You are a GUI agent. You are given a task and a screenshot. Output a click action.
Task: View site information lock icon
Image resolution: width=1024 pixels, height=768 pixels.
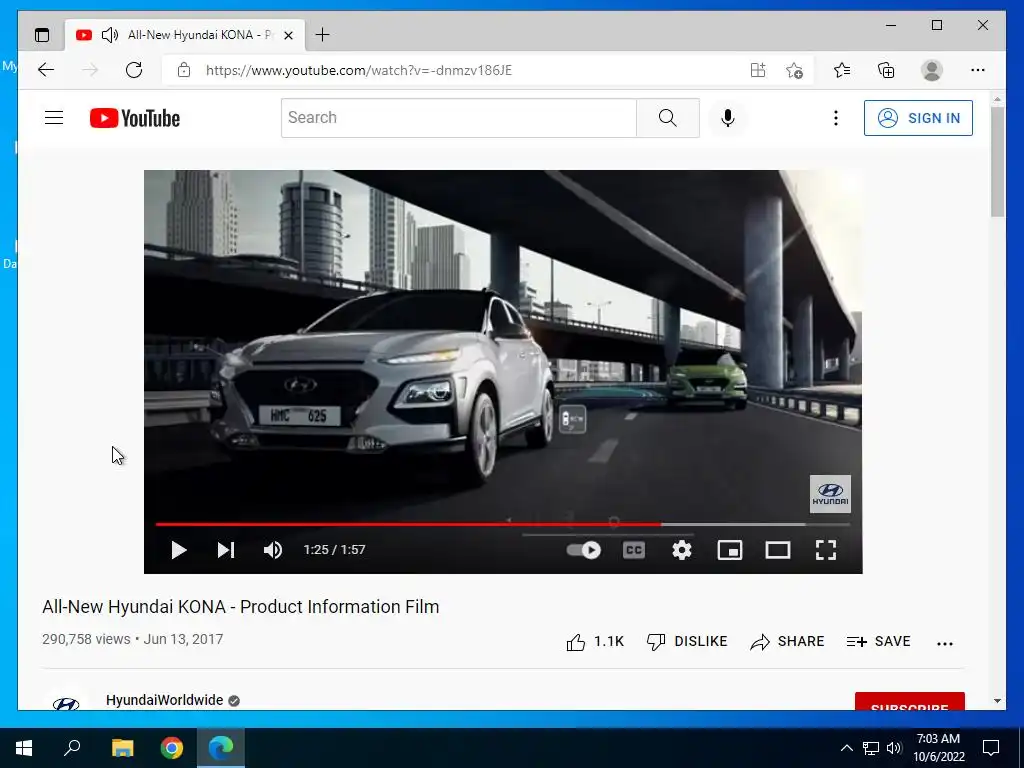click(x=184, y=70)
